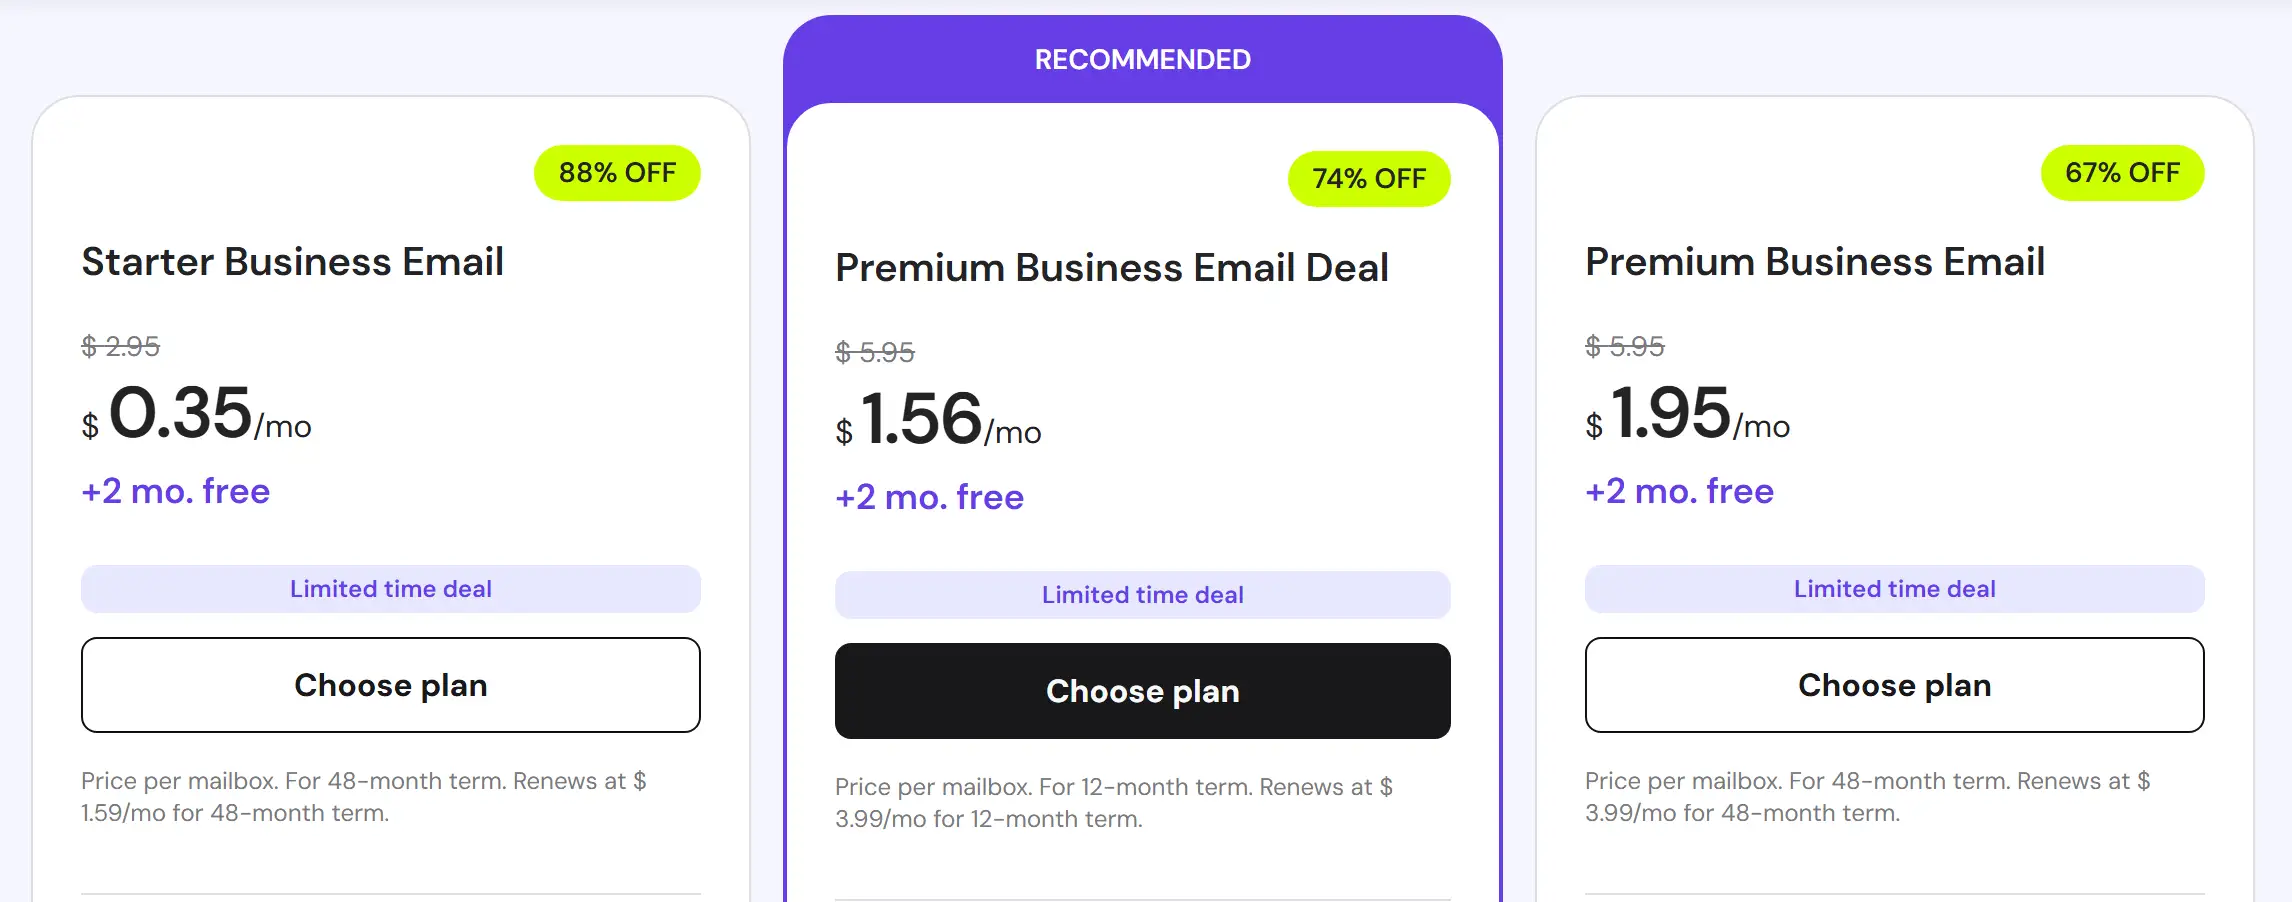Click the $1.95/mo Premium Business Email heading
The image size is (2292, 902).
point(1814,262)
